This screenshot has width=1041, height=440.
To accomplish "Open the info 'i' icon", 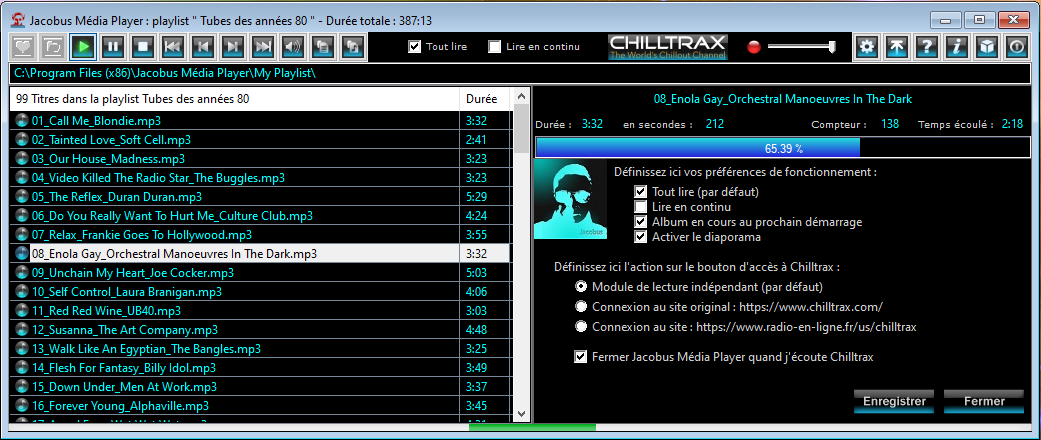I will coord(957,46).
